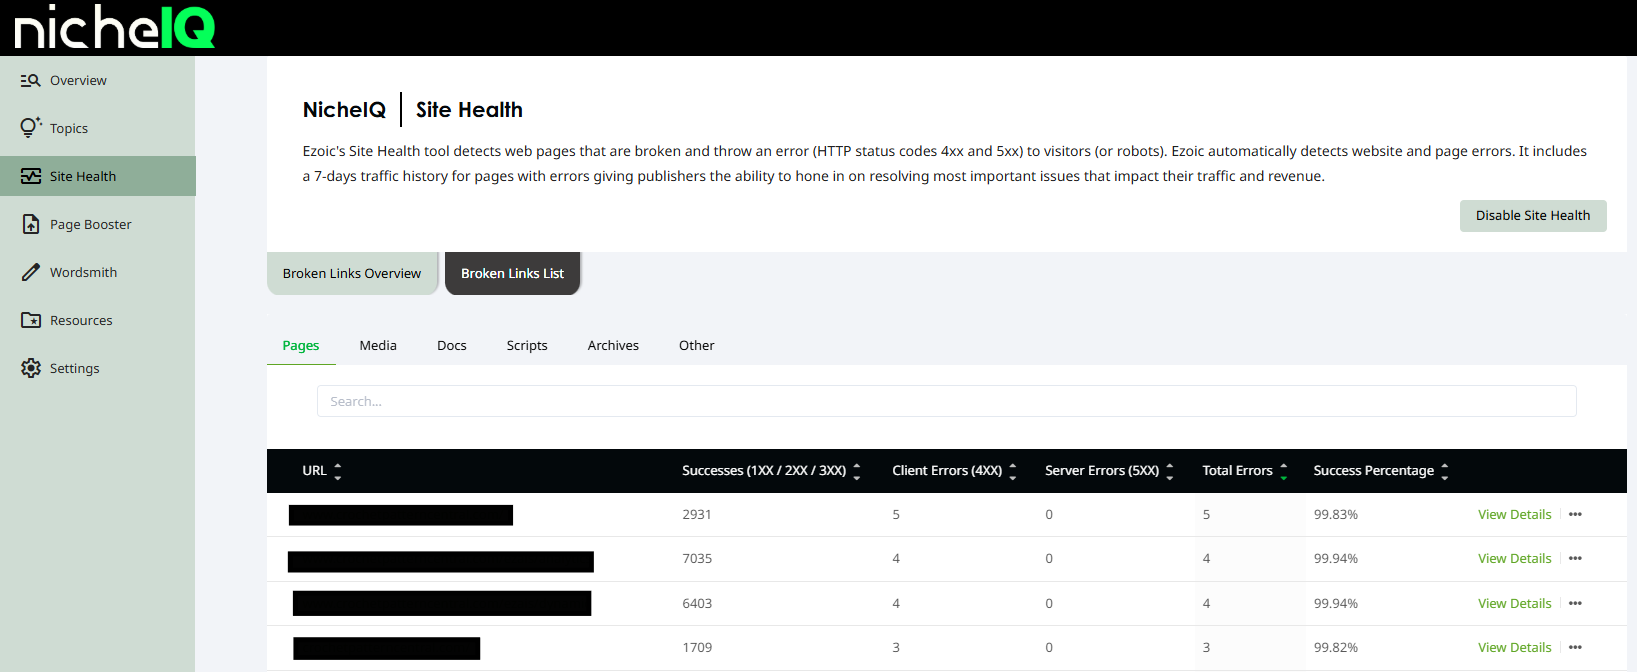Screen dimensions: 1637x672
Task: Select the Page Booster icon
Action: coord(31,224)
